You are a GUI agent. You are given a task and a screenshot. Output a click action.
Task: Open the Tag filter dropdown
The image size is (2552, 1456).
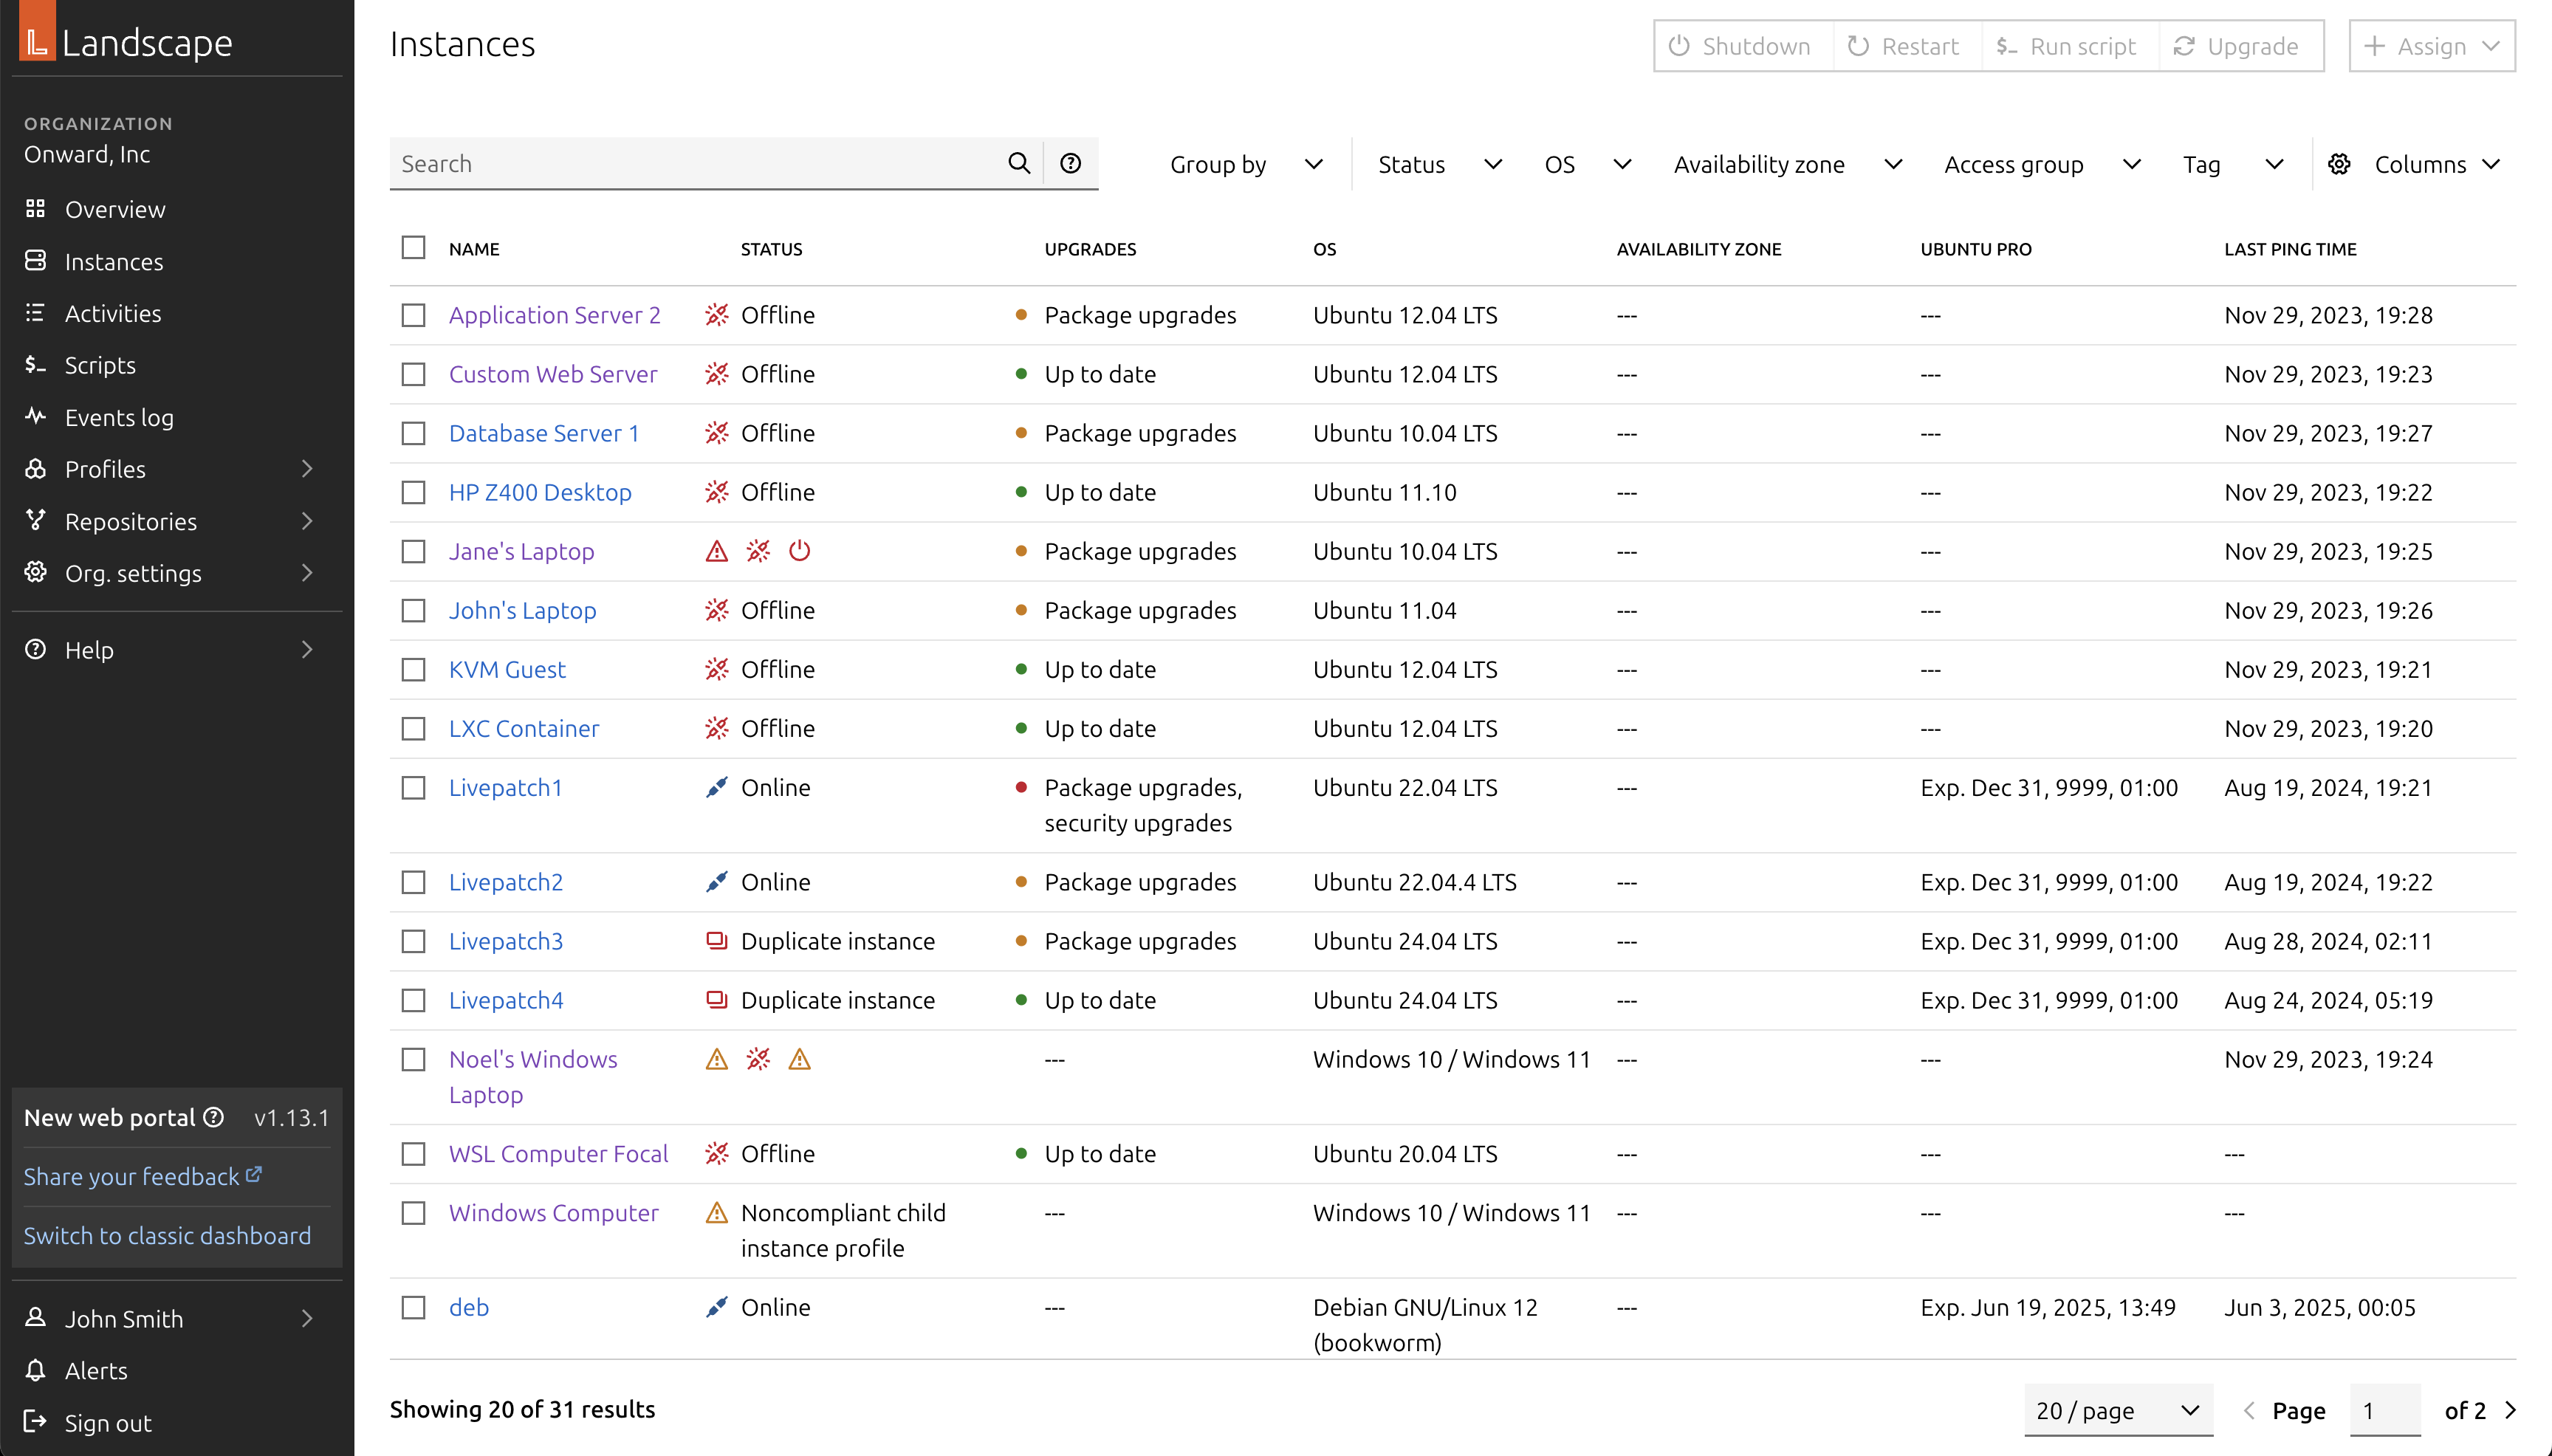pyautogui.click(x=2232, y=164)
